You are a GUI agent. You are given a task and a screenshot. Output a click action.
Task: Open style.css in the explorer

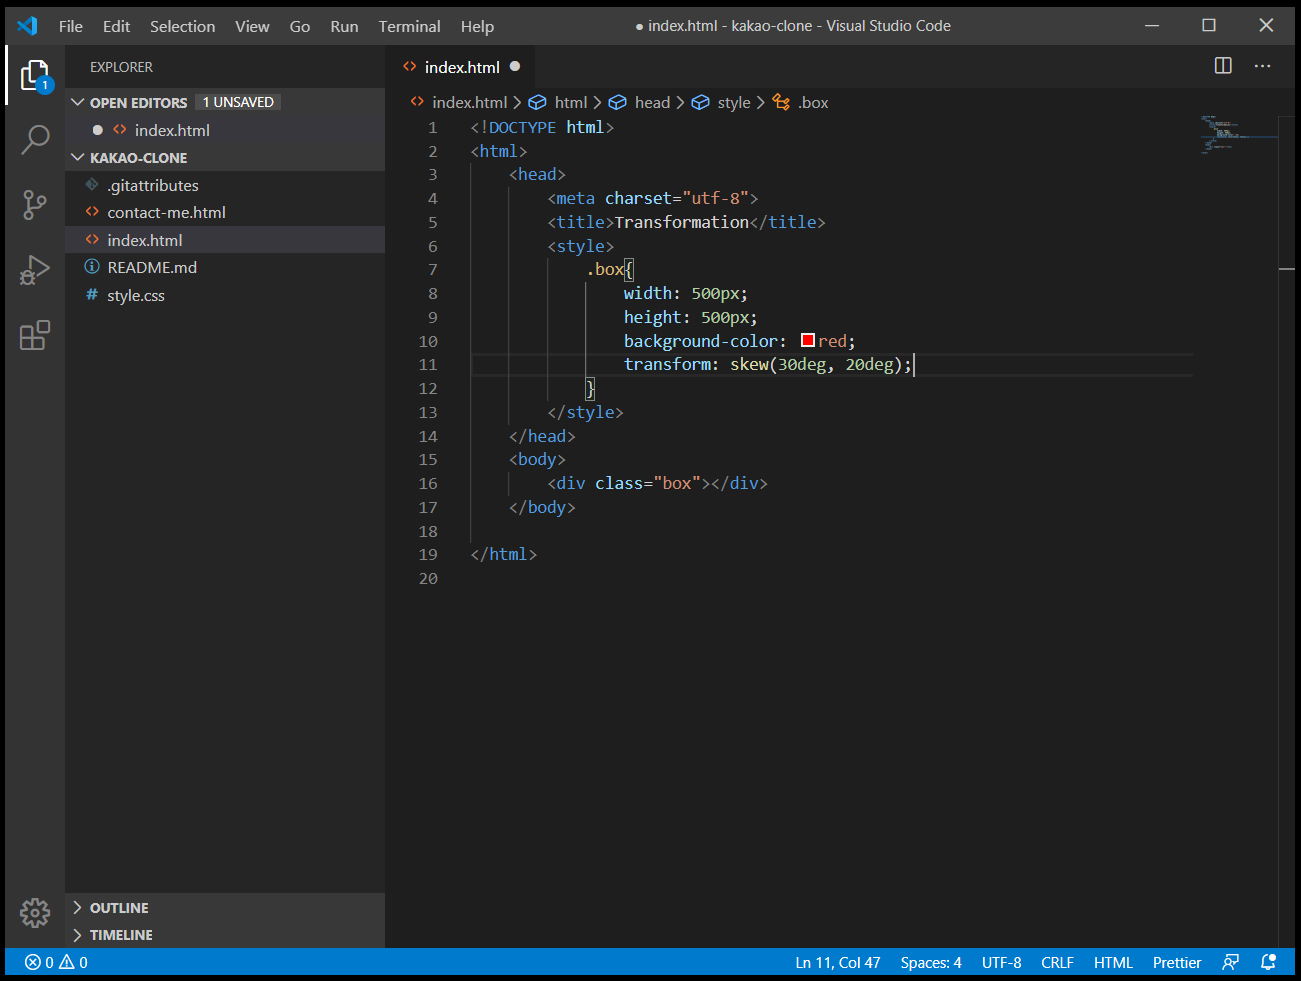pos(225,295)
